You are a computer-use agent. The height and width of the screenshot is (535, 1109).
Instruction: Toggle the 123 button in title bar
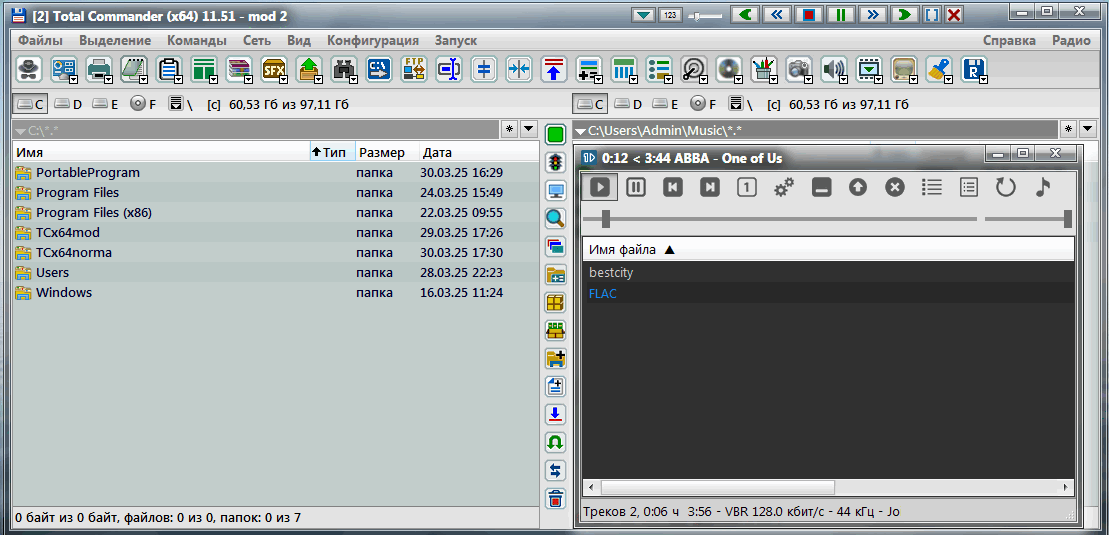668,15
